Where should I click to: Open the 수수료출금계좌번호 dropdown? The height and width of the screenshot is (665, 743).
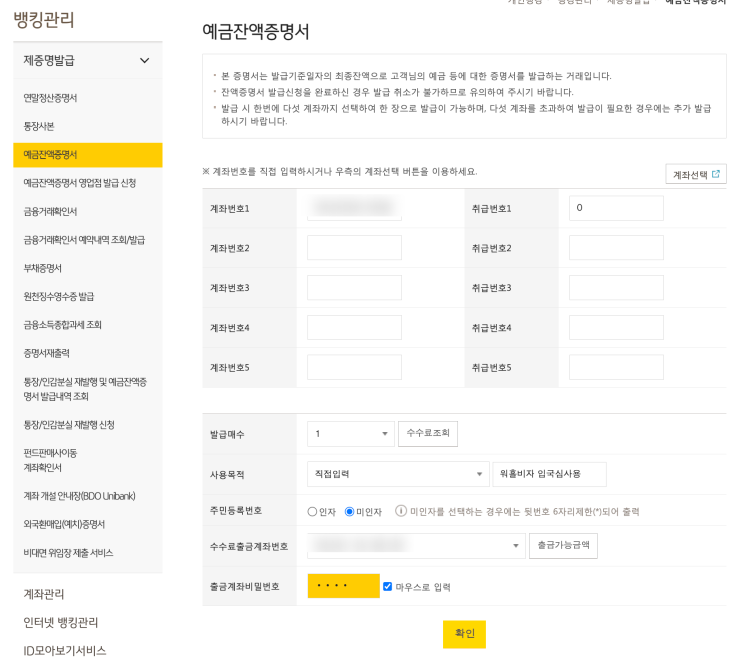(x=416, y=546)
